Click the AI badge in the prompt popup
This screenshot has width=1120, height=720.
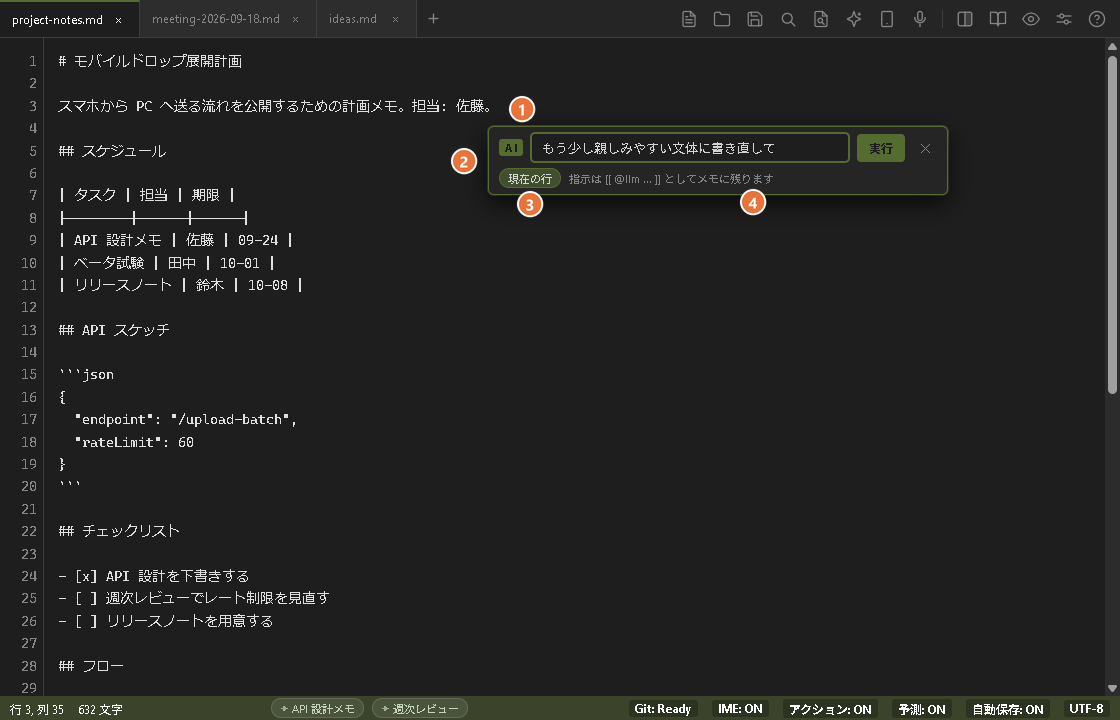[511, 148]
